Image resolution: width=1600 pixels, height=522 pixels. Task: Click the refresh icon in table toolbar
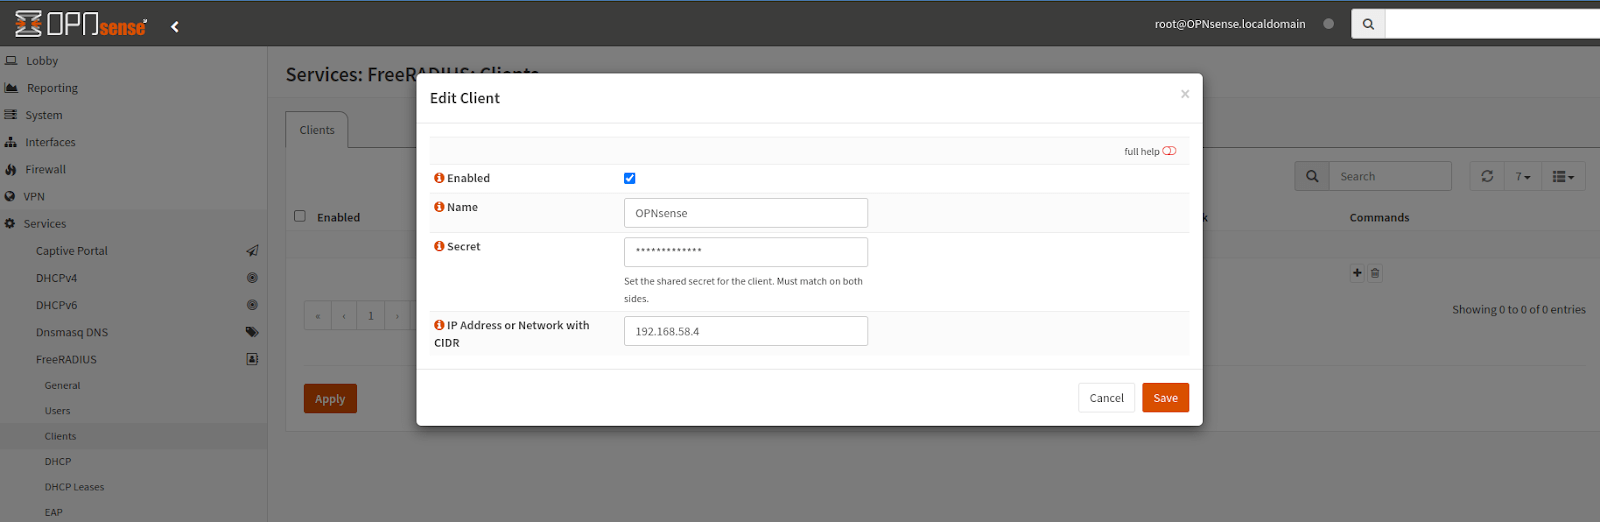(x=1487, y=176)
